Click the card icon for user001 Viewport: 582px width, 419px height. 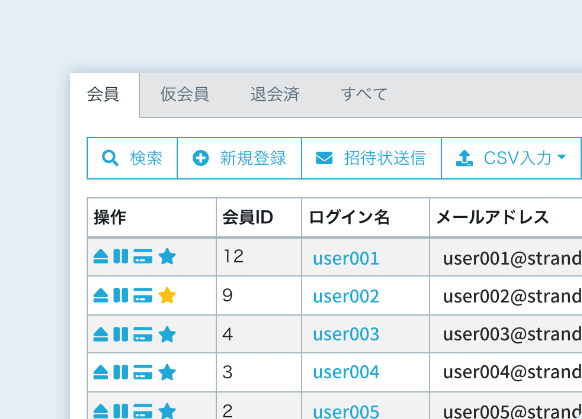143,256
